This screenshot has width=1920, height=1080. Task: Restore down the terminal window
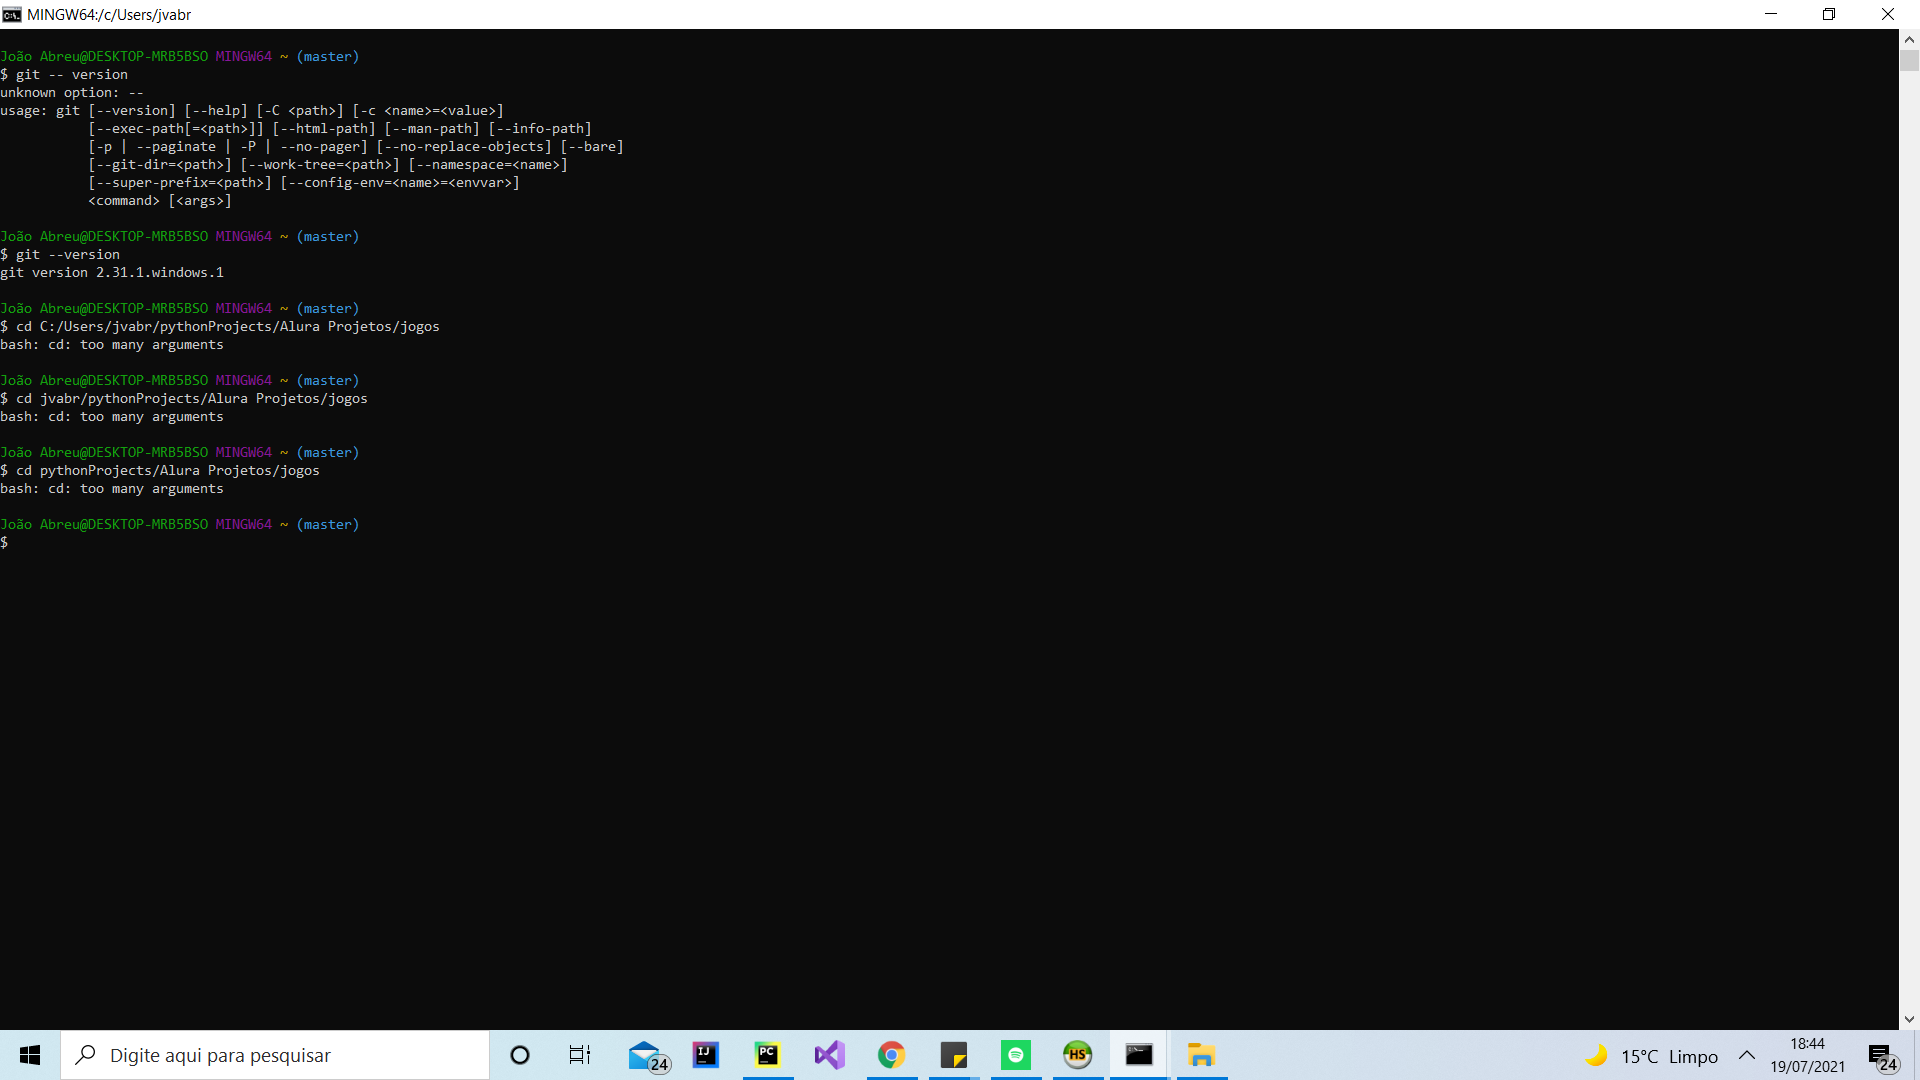pyautogui.click(x=1829, y=14)
